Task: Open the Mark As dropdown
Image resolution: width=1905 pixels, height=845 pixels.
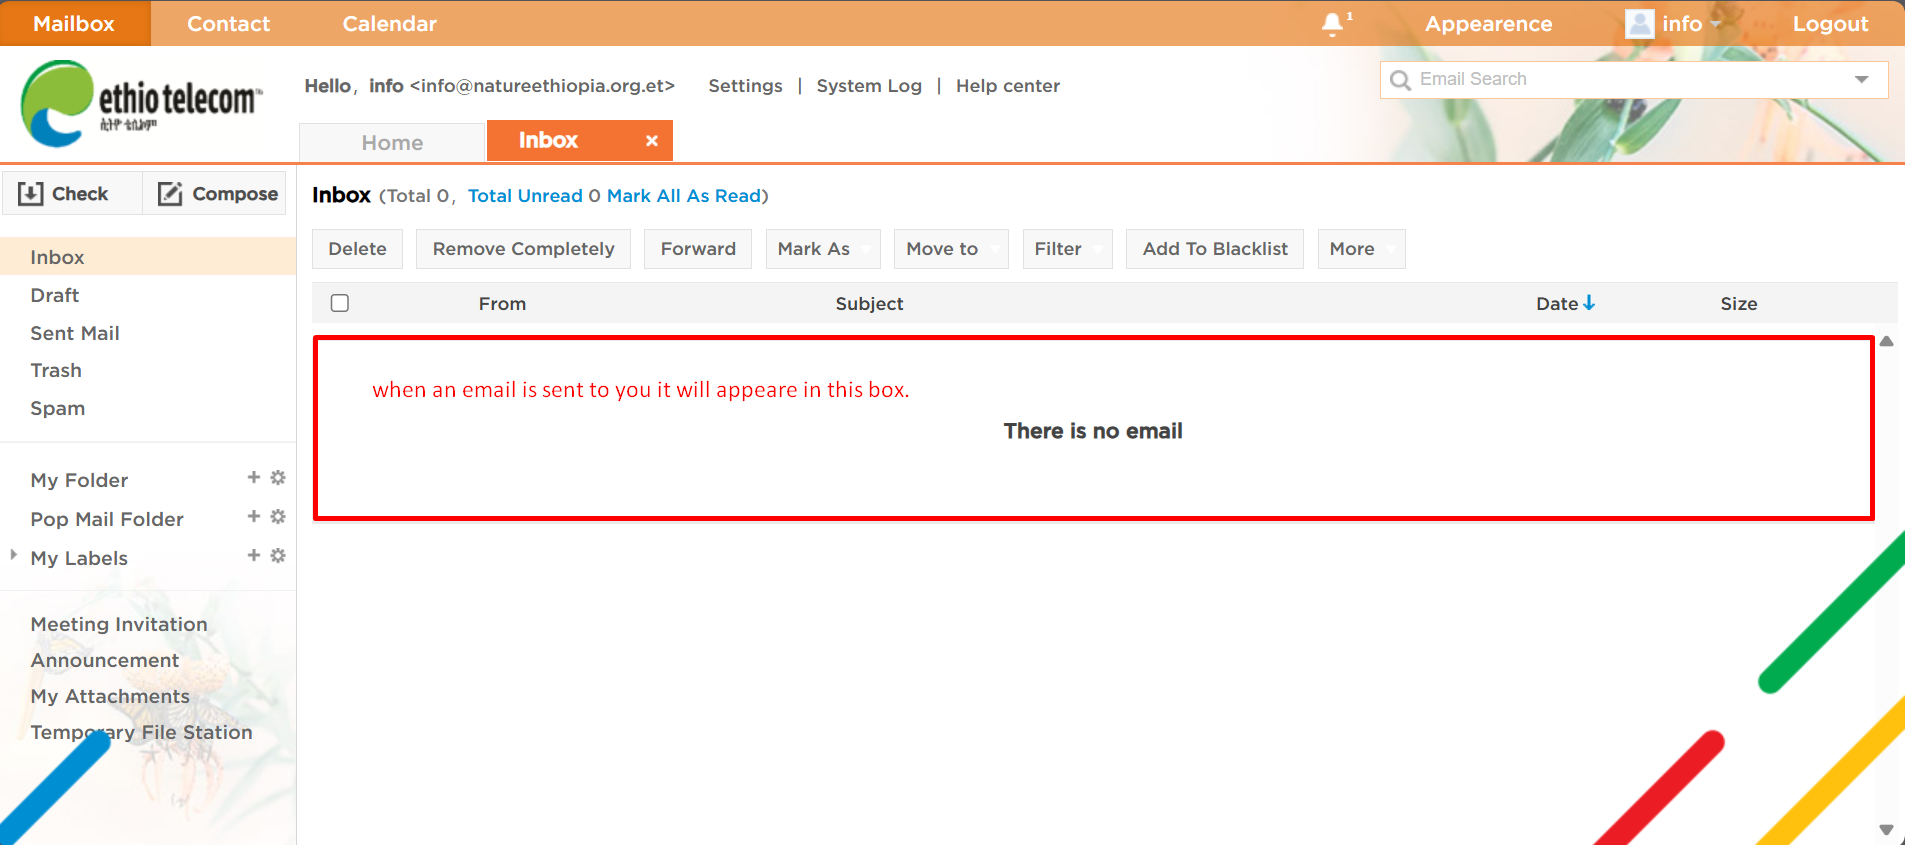Action: [x=822, y=249]
